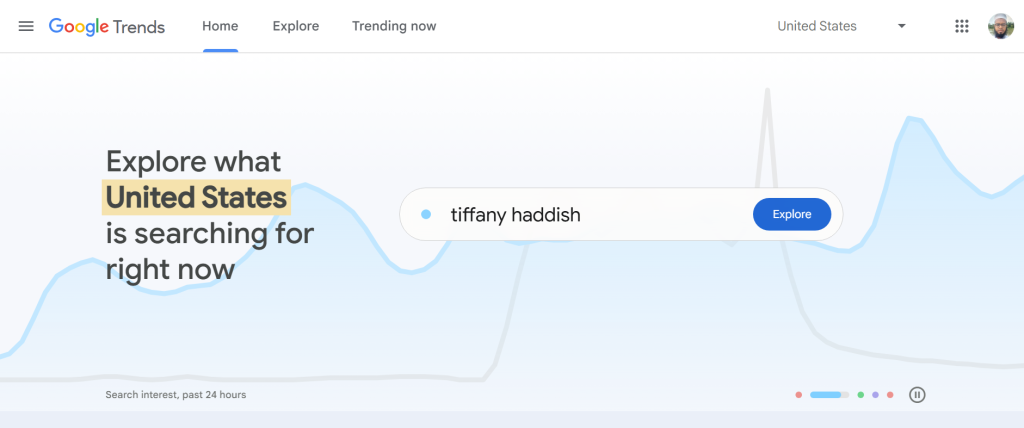Jump to the green carousel dot

pos(860,395)
